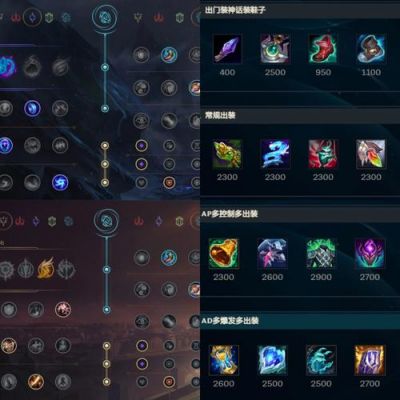This screenshot has height=400, width=400.
Task: Open the Sorcery path icon on blue rune page
Action: point(32,17)
